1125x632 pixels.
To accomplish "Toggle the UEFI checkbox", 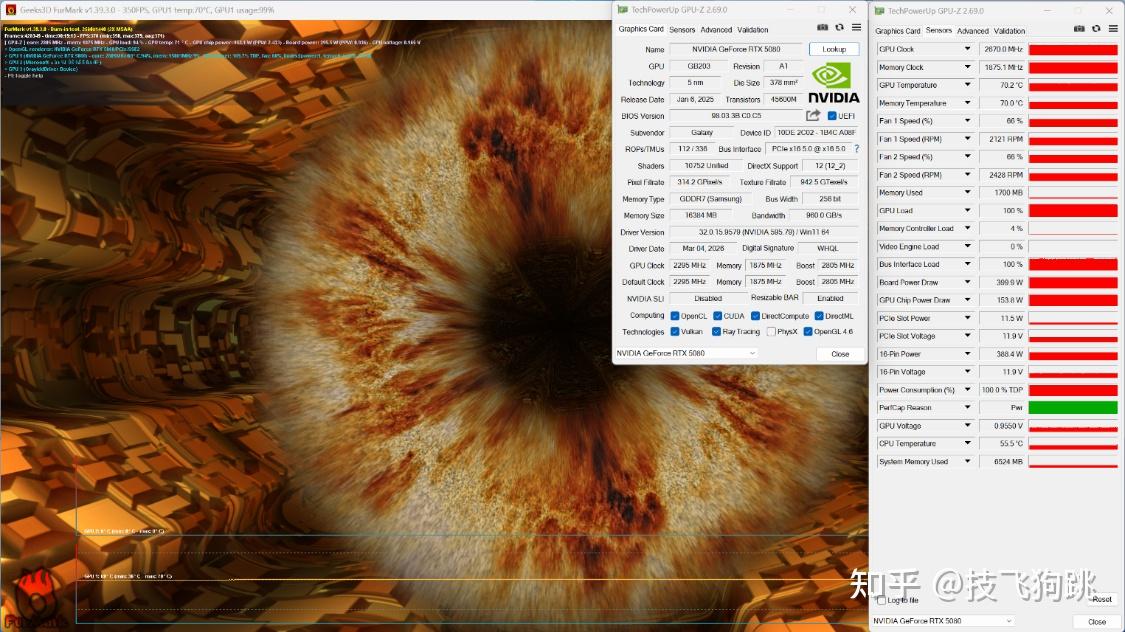I will click(832, 115).
